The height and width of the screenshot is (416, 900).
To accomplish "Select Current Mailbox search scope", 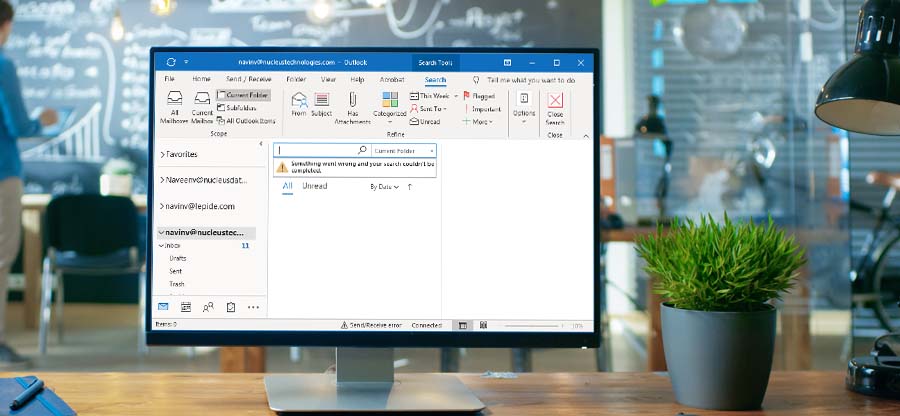I will [202, 108].
